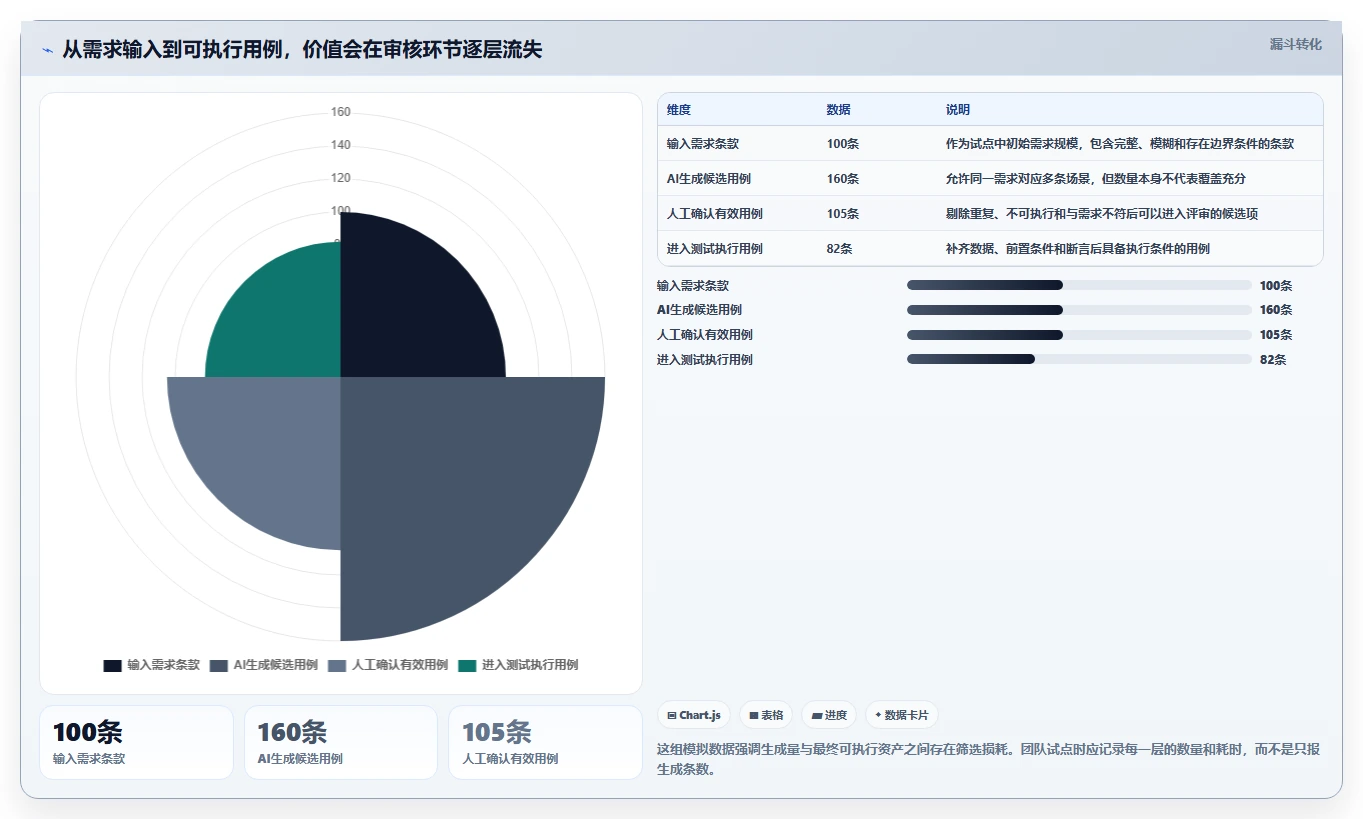Click the 说明 table column header
This screenshot has width=1363, height=819.
(x=958, y=110)
